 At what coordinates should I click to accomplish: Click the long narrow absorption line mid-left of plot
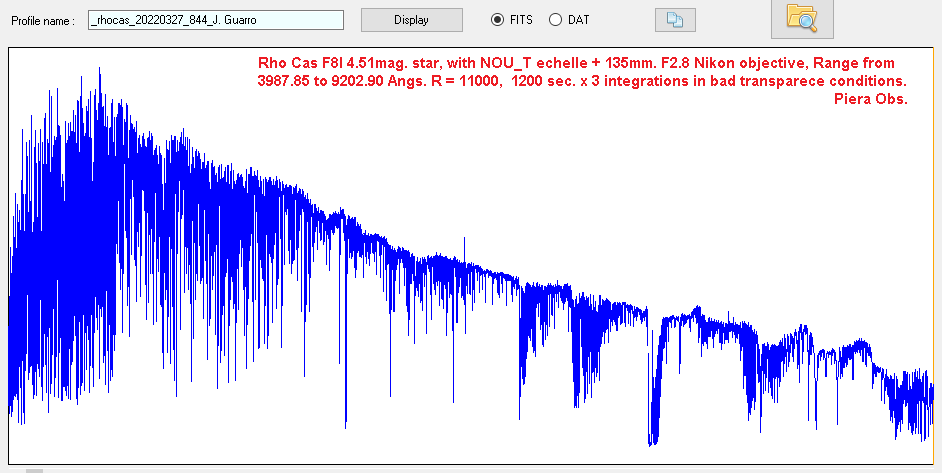(346, 380)
